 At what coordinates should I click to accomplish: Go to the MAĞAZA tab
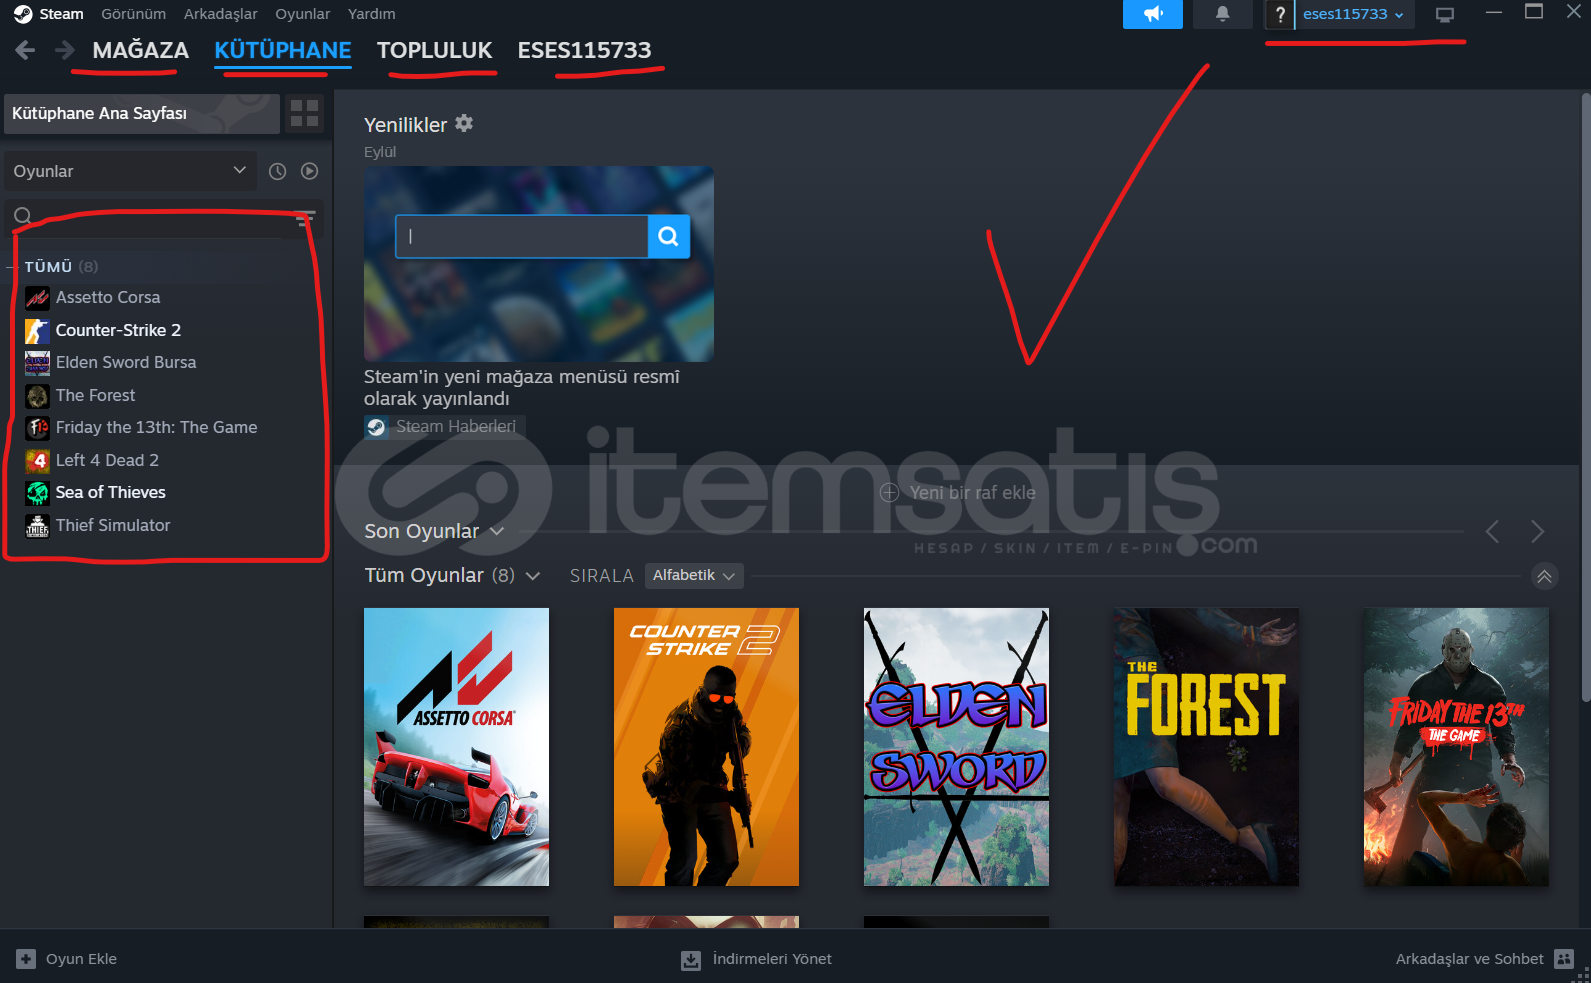(x=141, y=50)
